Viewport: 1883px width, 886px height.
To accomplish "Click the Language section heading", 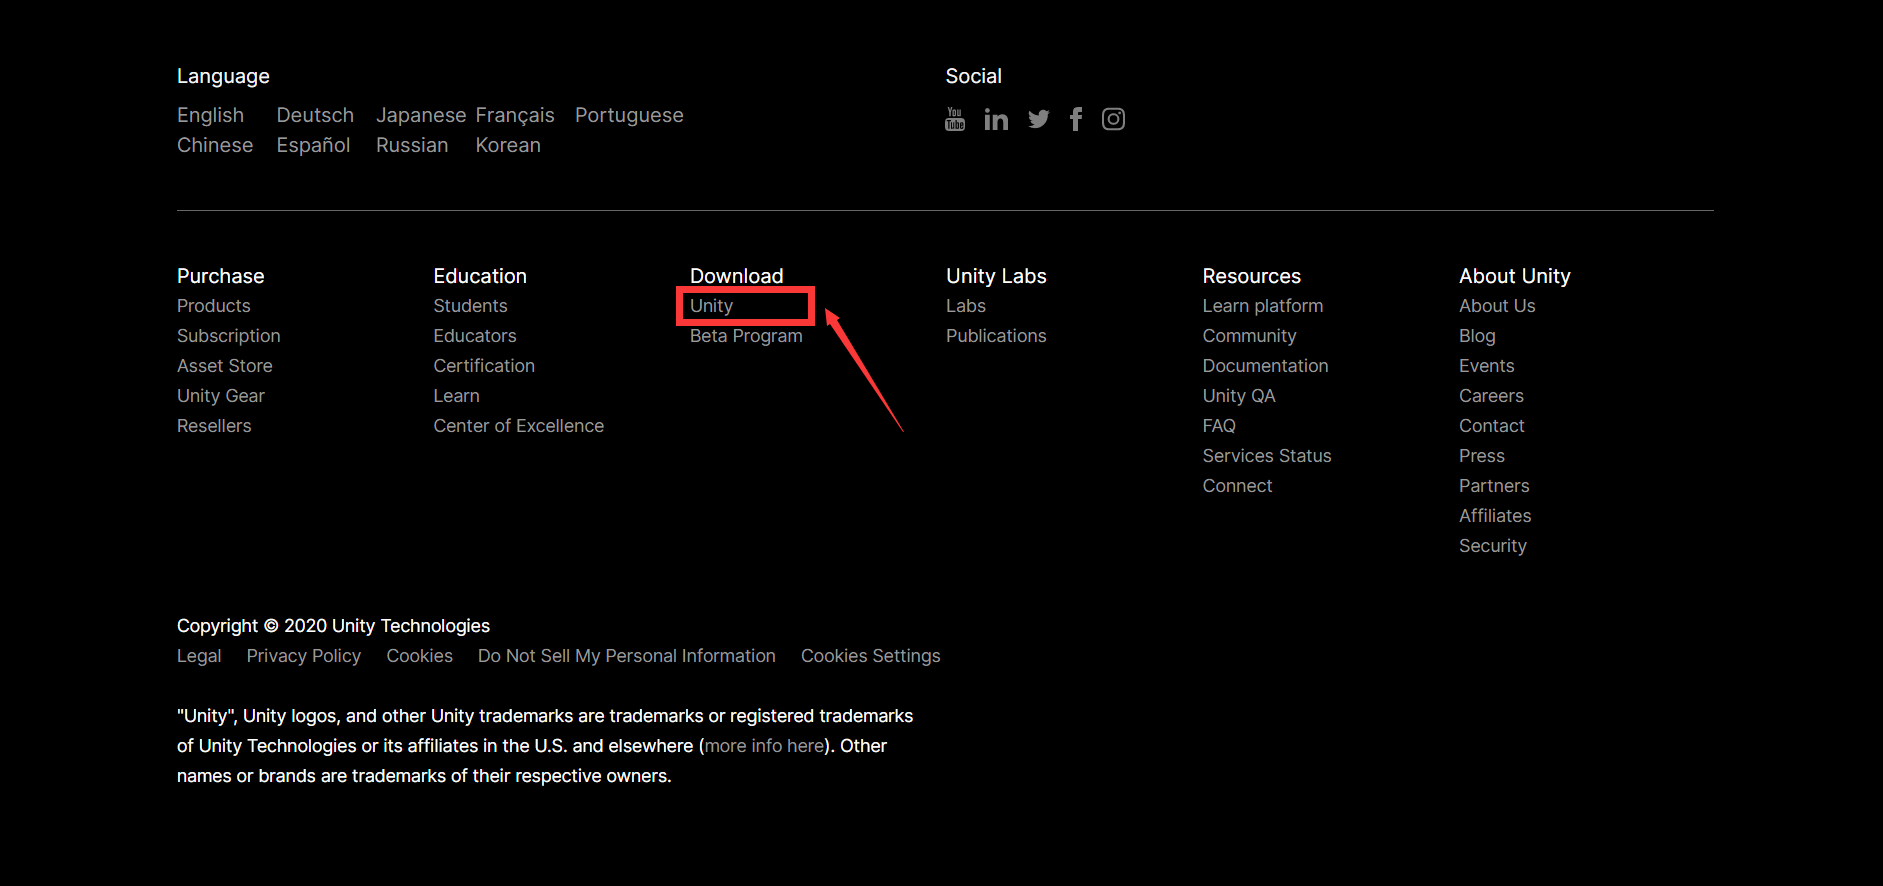I will pyautogui.click(x=223, y=76).
